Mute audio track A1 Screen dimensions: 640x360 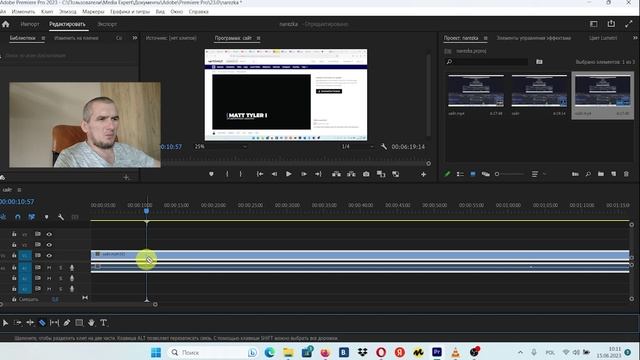click(49, 268)
